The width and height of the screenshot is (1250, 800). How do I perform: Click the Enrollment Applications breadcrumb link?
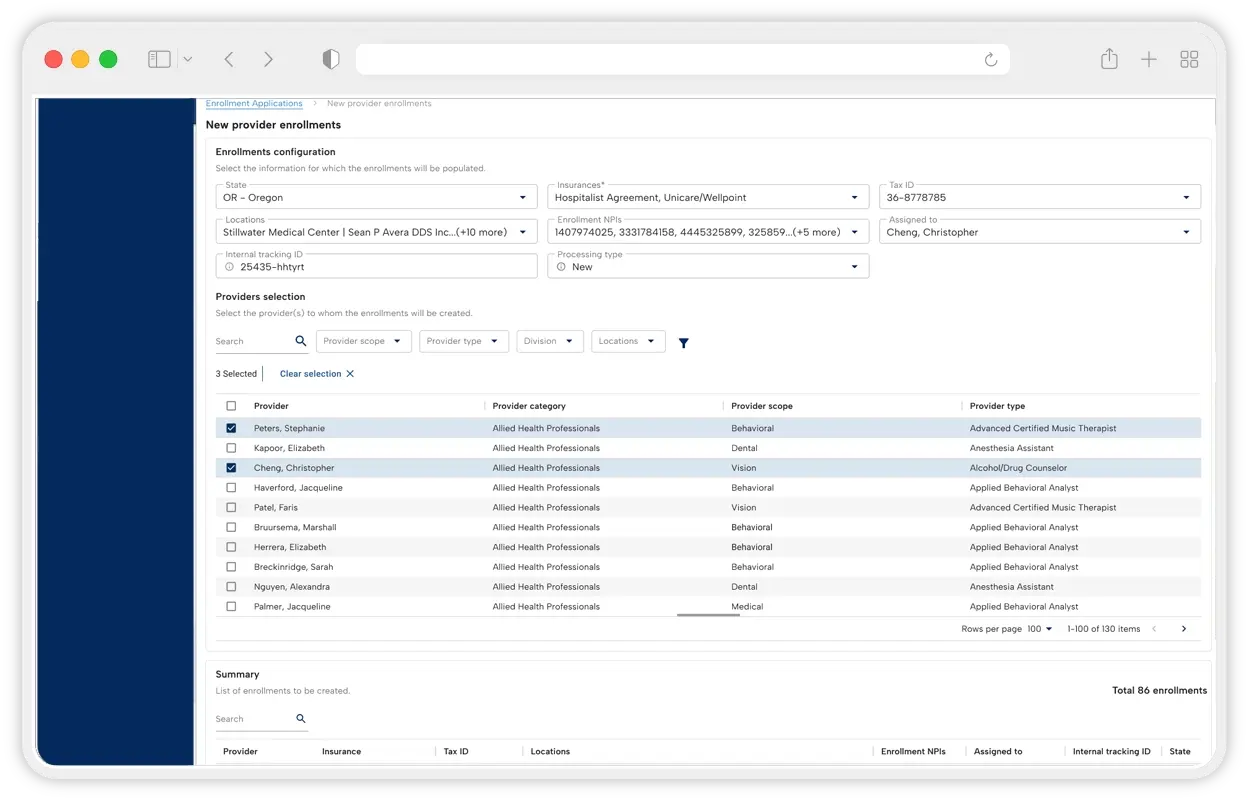(254, 104)
